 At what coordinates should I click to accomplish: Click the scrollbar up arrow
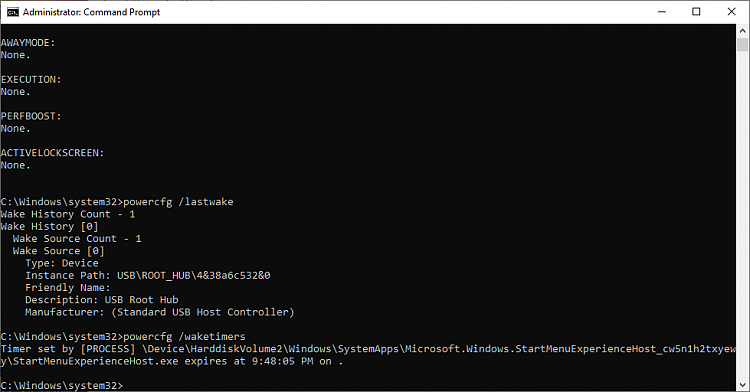coord(742,31)
